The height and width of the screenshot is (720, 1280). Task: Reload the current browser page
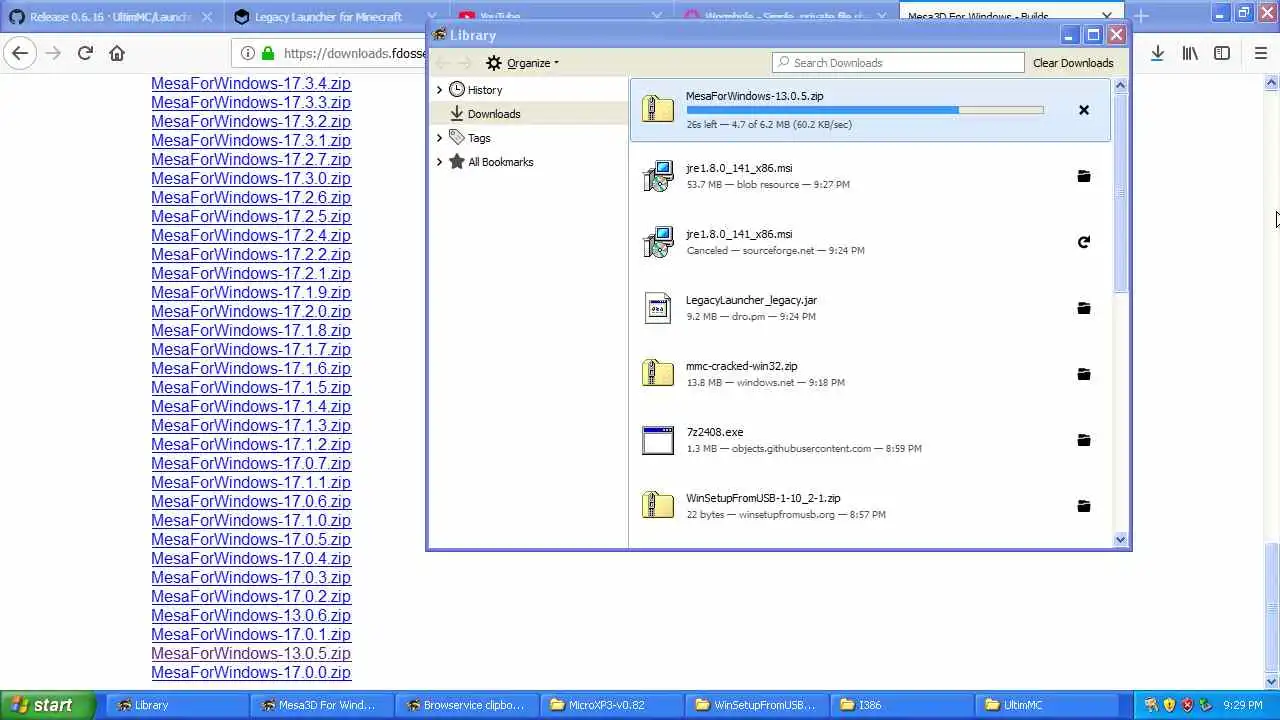pyautogui.click(x=85, y=53)
